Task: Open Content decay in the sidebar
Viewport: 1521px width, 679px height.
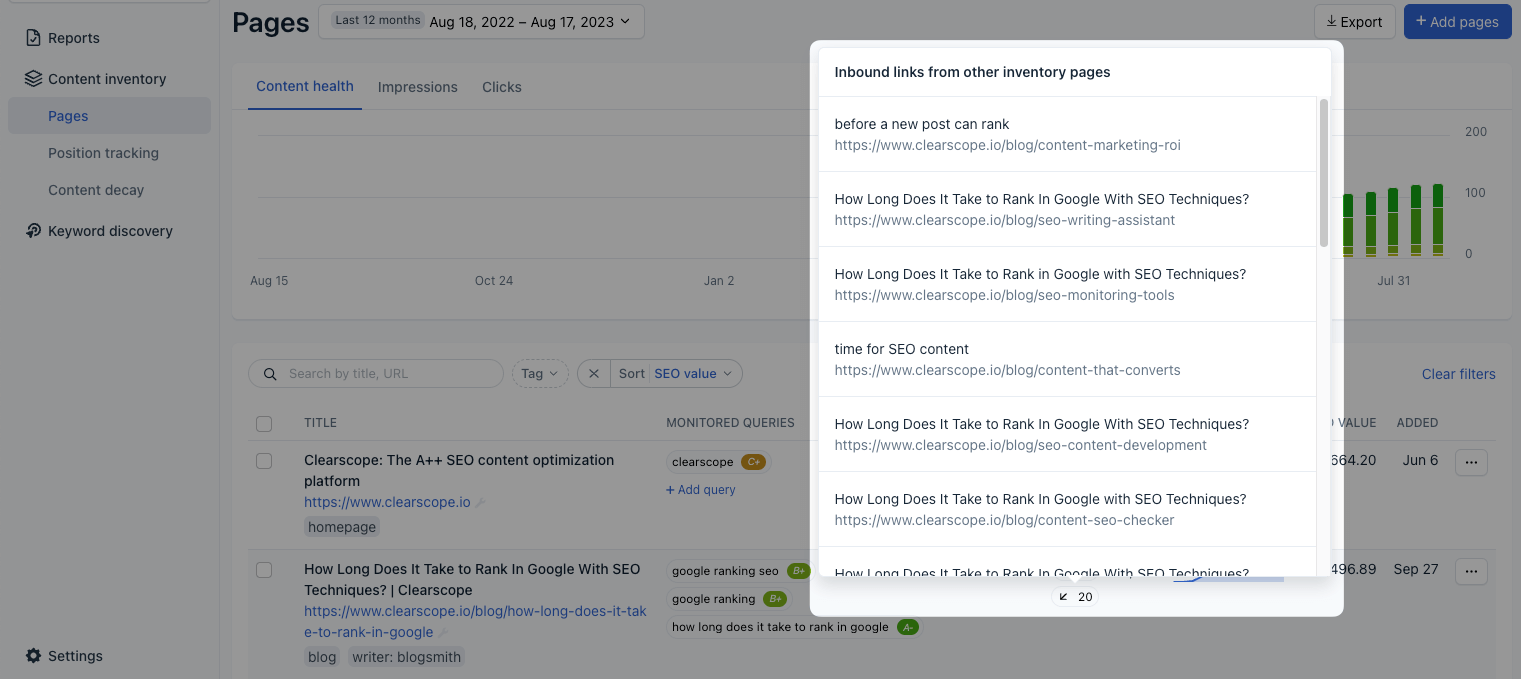Action: pos(96,190)
